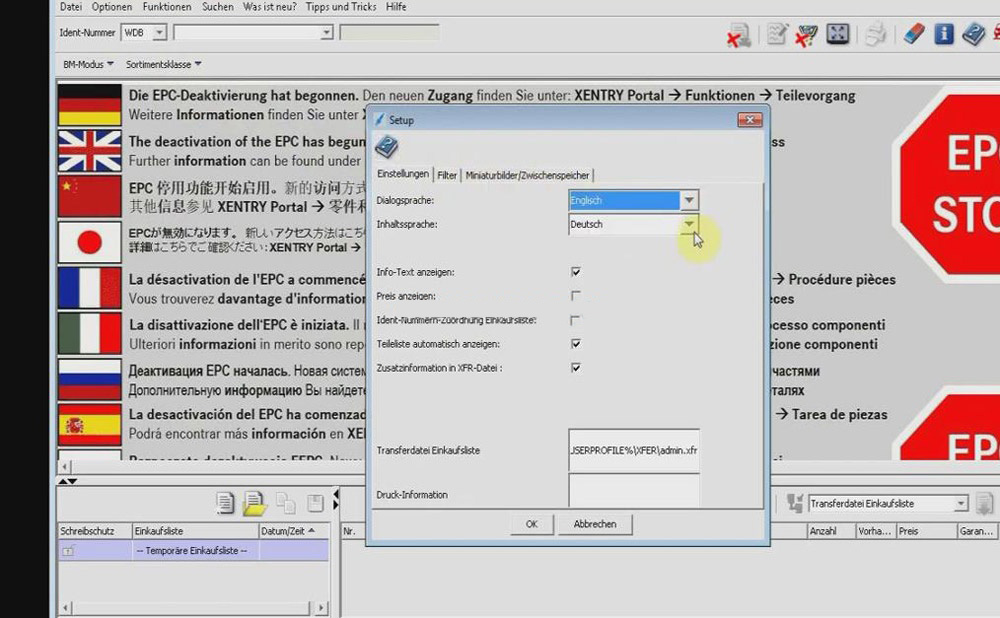Switch to the Einstellungen tab
The image size is (1000, 618).
403,174
